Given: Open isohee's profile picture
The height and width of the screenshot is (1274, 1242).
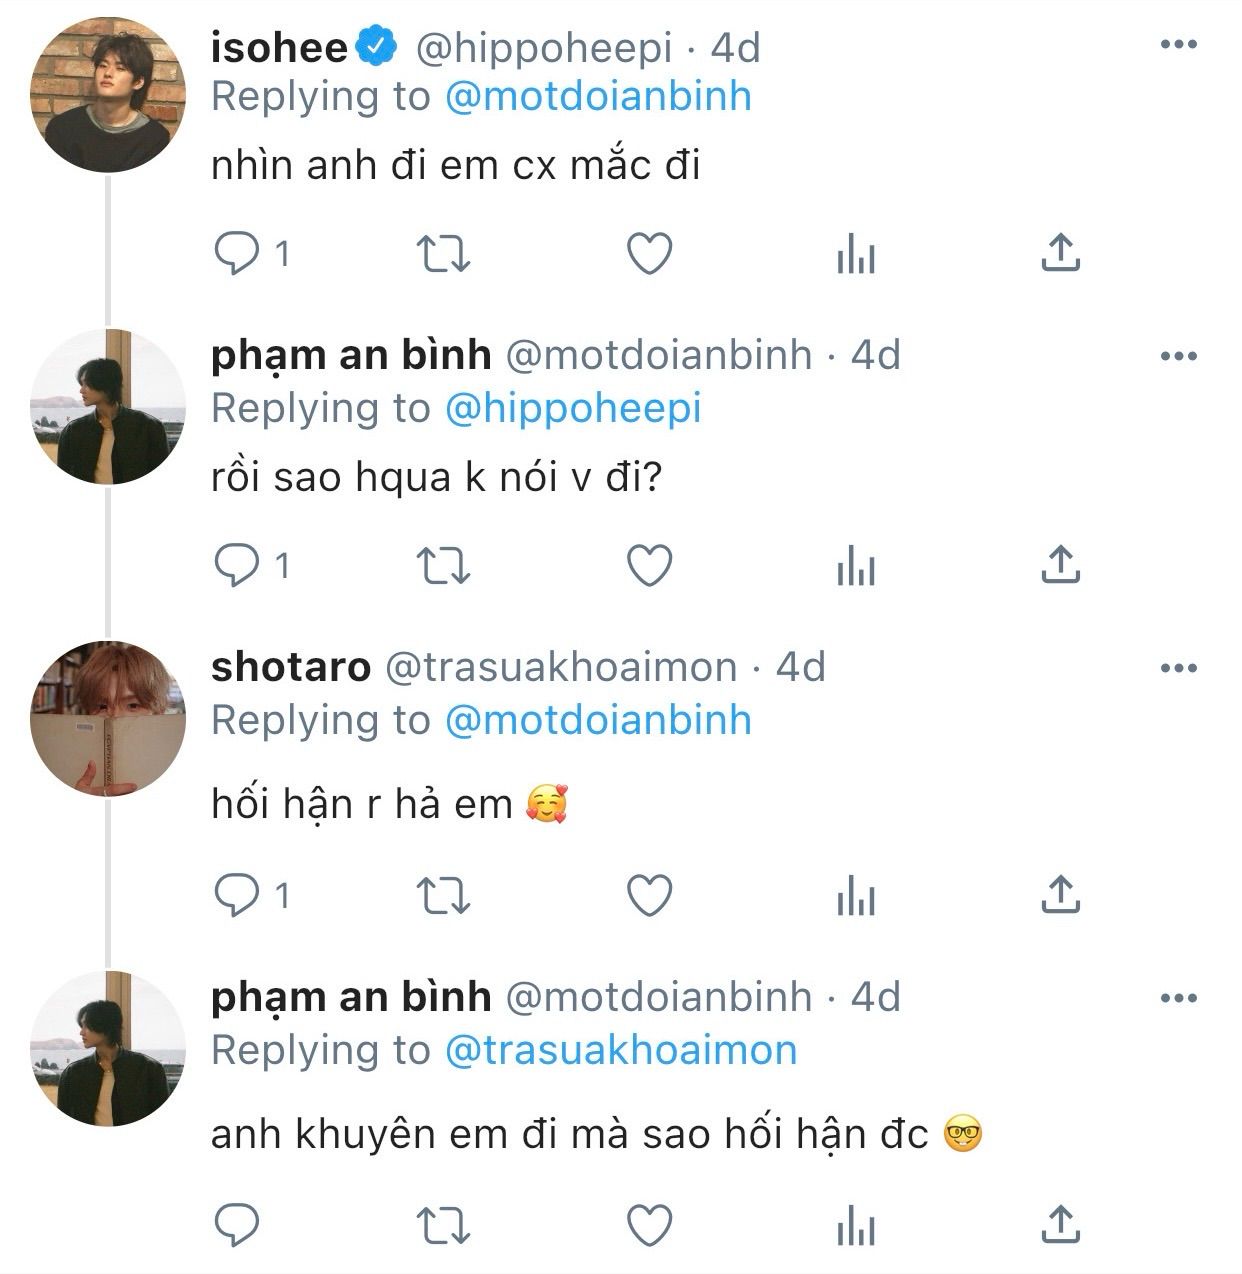Looking at the screenshot, I should tap(108, 95).
